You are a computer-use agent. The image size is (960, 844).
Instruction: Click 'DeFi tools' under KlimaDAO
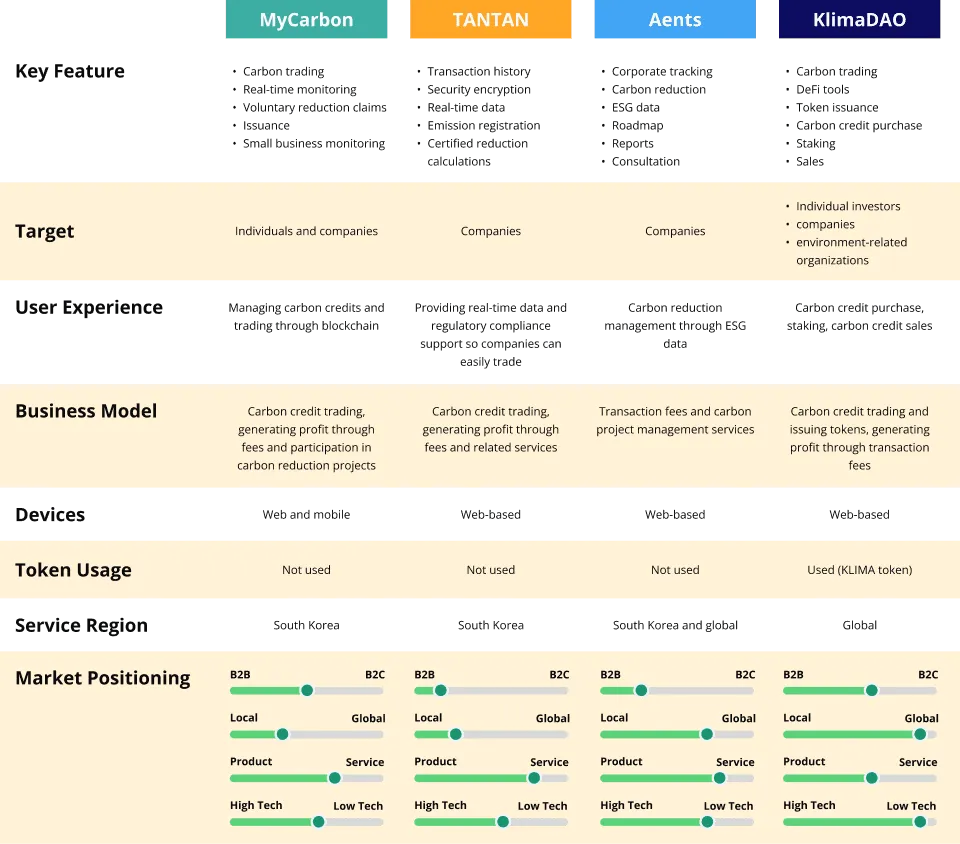click(x=822, y=89)
